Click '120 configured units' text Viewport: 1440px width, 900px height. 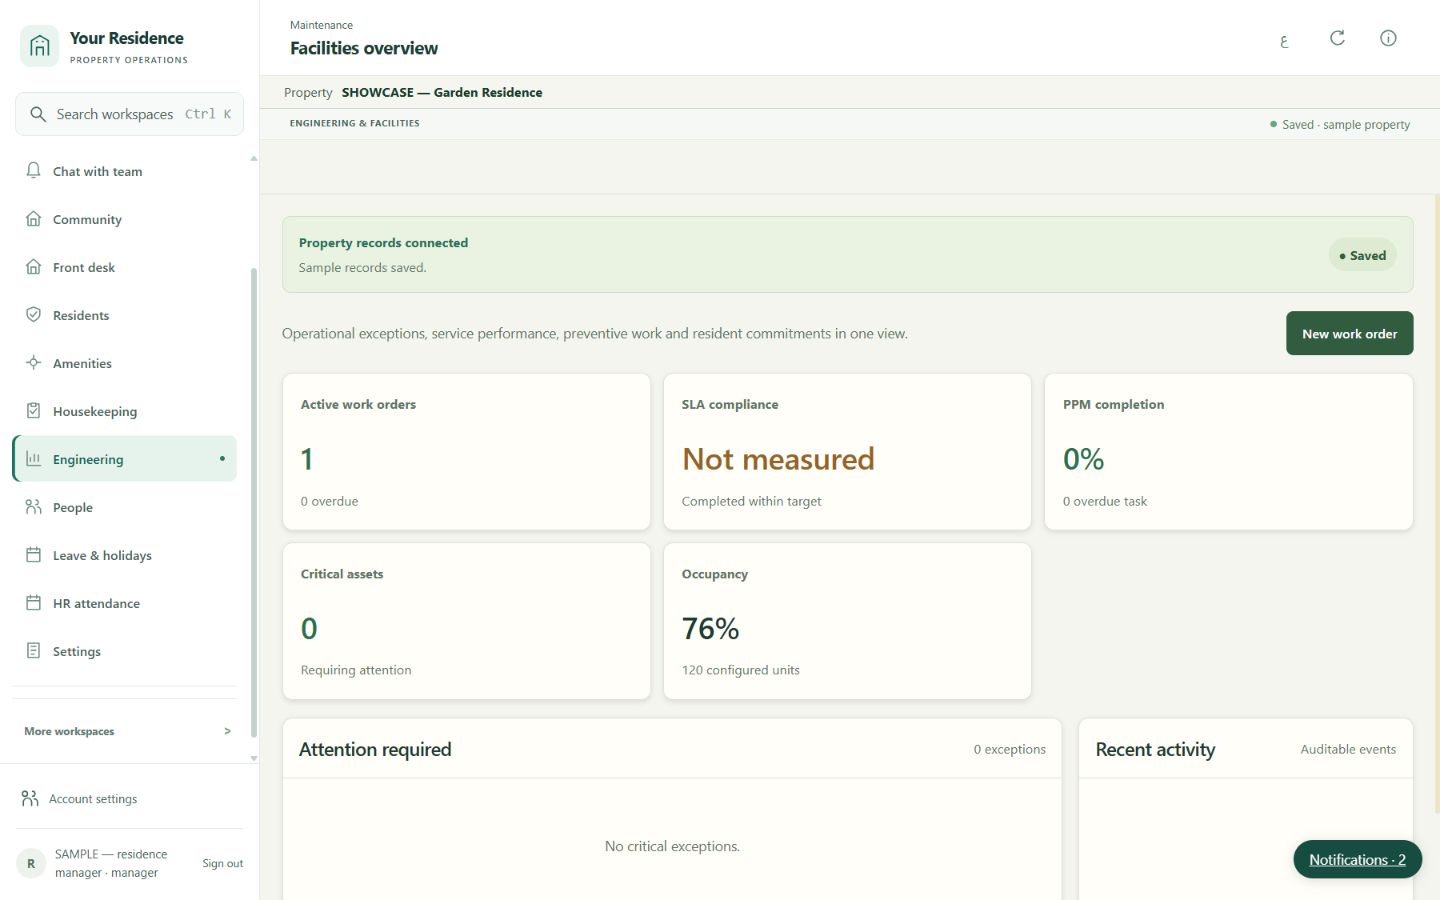coord(740,670)
